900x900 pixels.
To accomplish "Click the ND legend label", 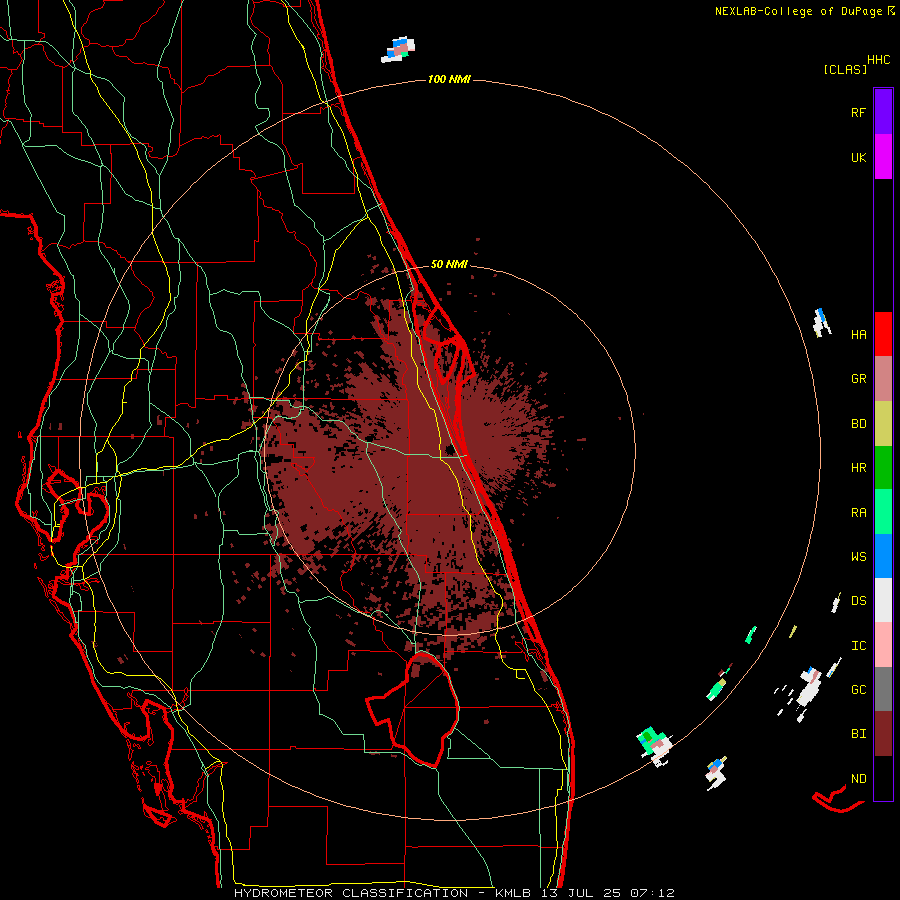I will 858,779.
